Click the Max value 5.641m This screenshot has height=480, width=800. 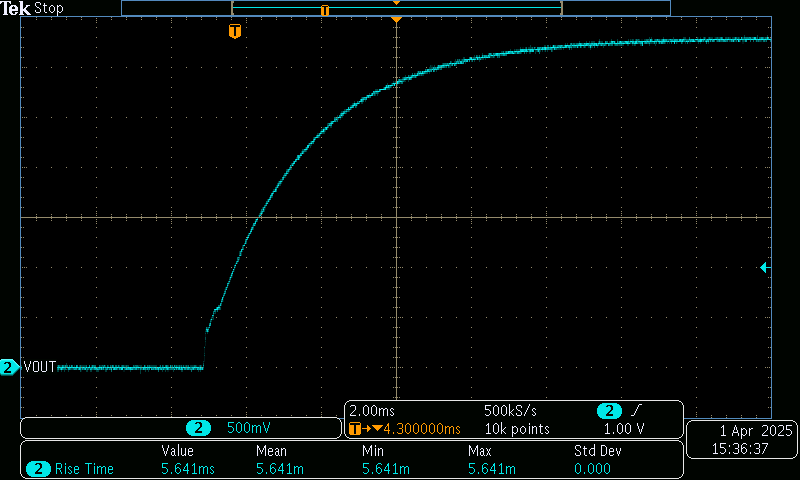tap(492, 469)
